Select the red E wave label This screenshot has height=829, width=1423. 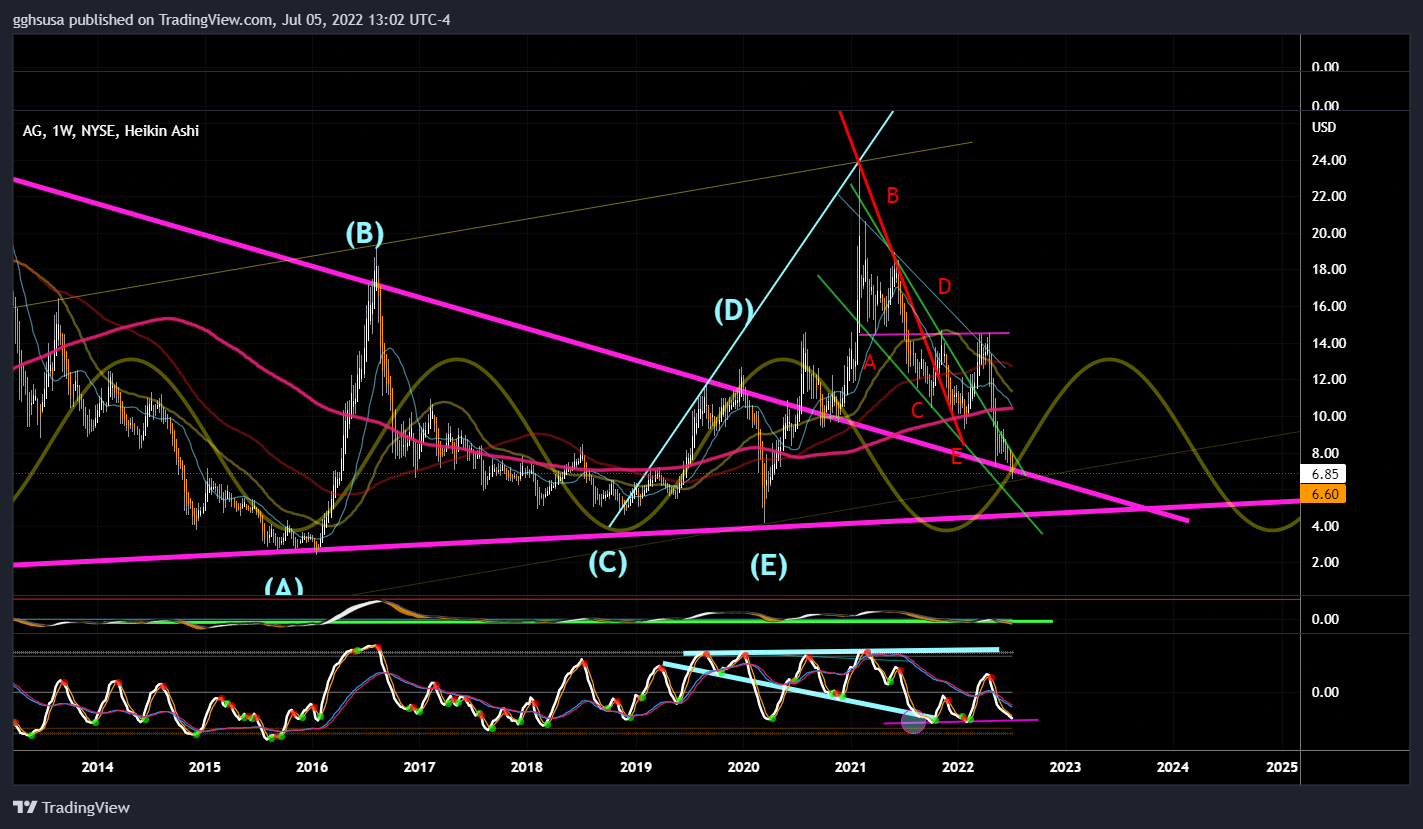click(x=956, y=458)
